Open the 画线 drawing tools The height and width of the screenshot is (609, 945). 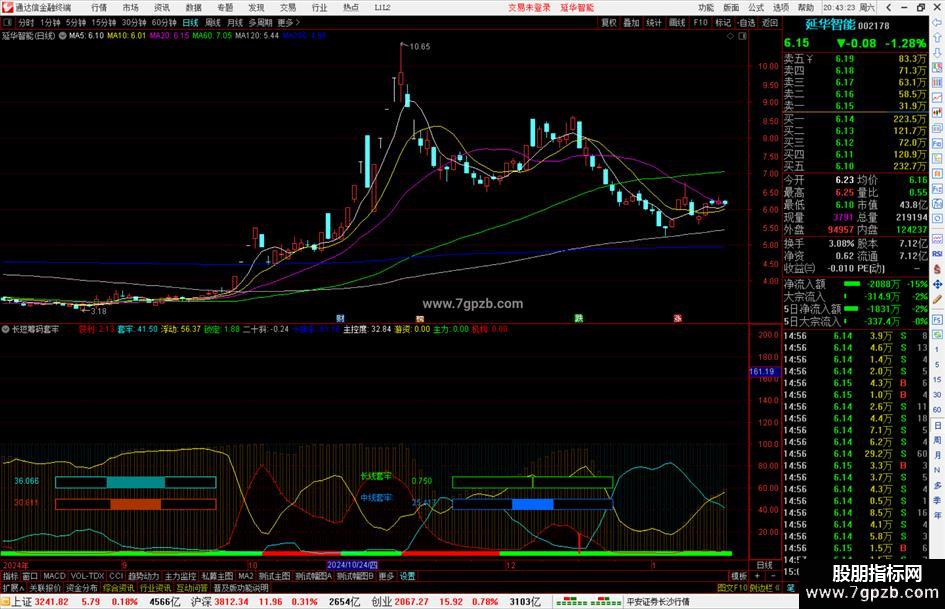[677, 23]
